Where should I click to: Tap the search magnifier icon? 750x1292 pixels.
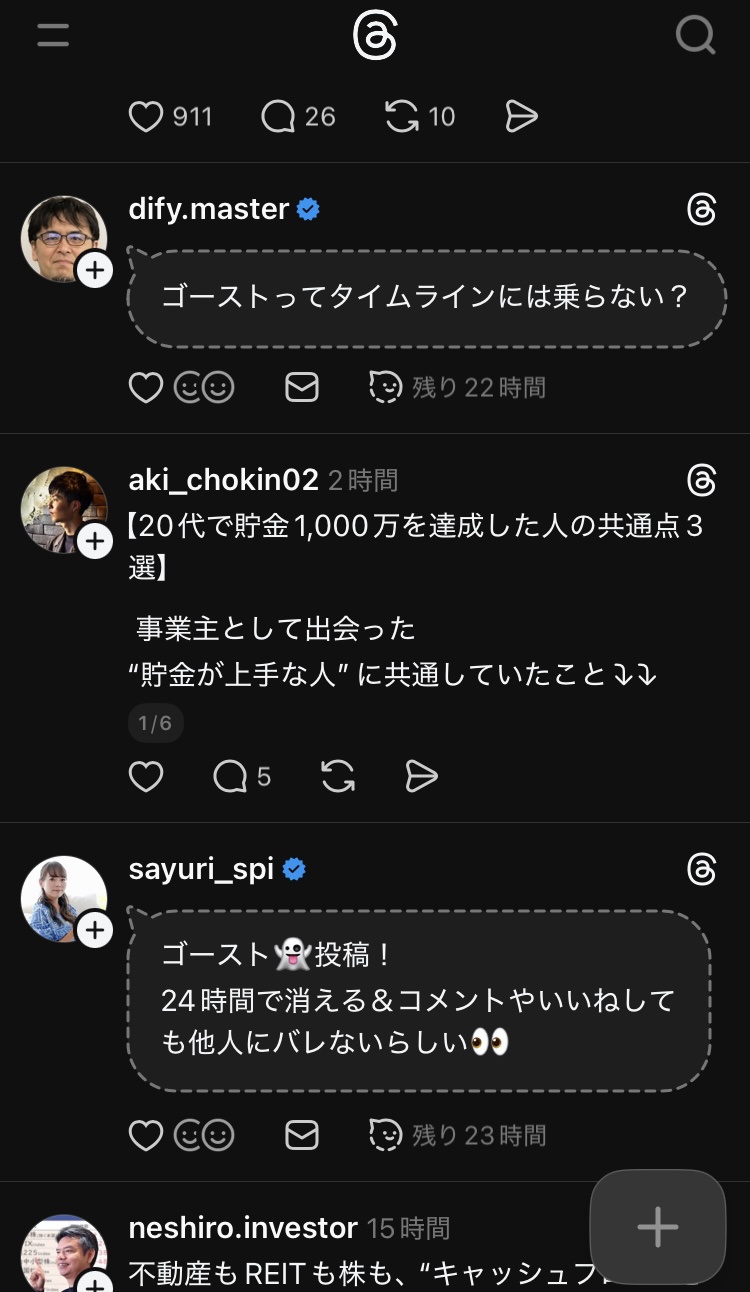695,37
